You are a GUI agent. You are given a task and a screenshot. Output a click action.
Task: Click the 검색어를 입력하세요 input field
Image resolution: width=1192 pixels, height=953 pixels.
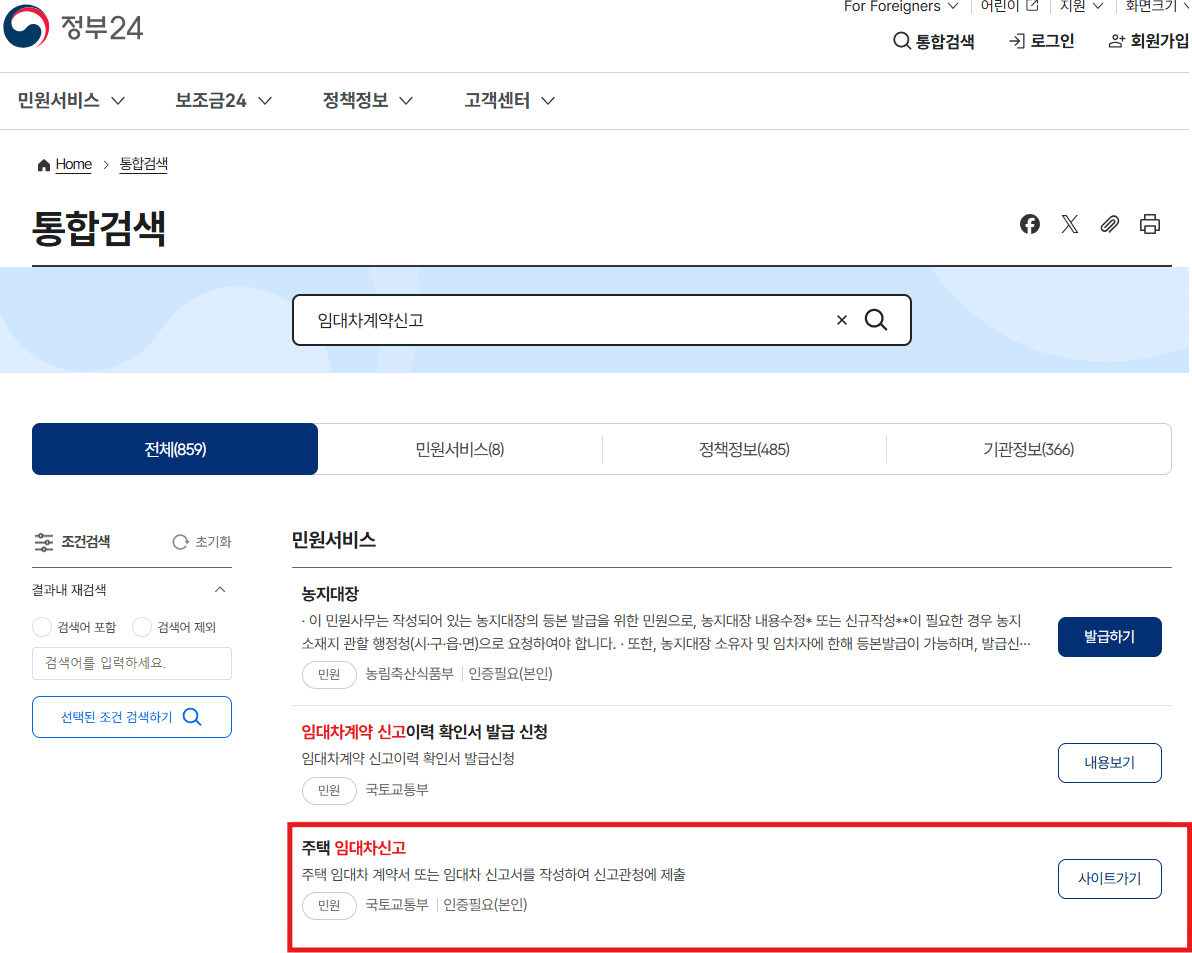coord(131,663)
